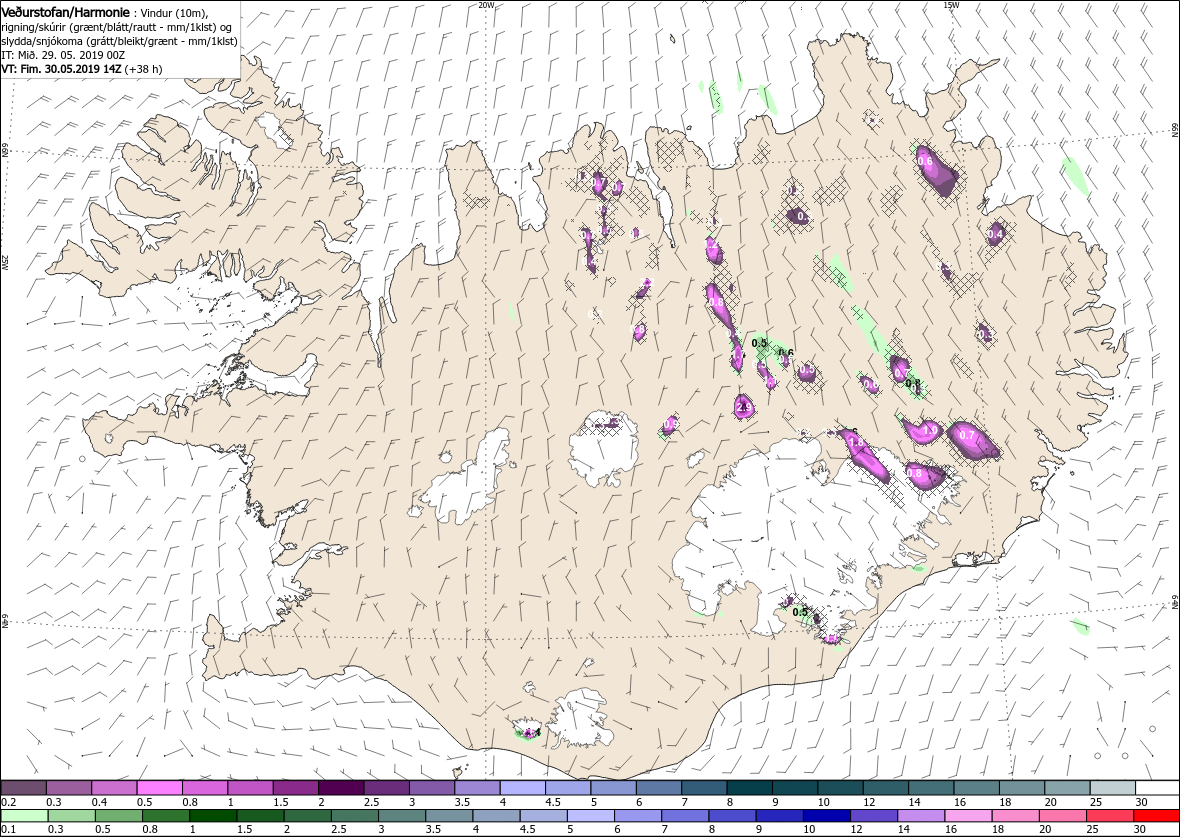
Task: Click the '64N' latitude label on the left edge
Action: 5,623
